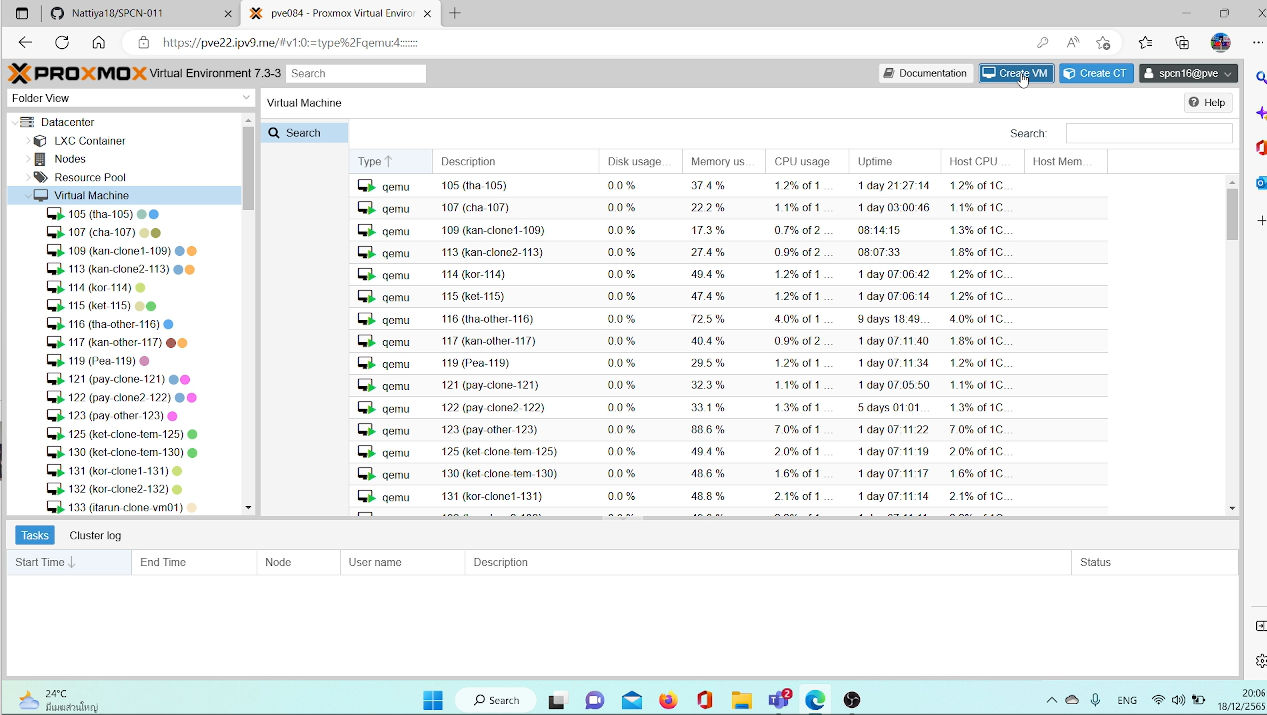1267x715 pixels.
Task: Click the taskbar Search button
Action: coord(497,700)
